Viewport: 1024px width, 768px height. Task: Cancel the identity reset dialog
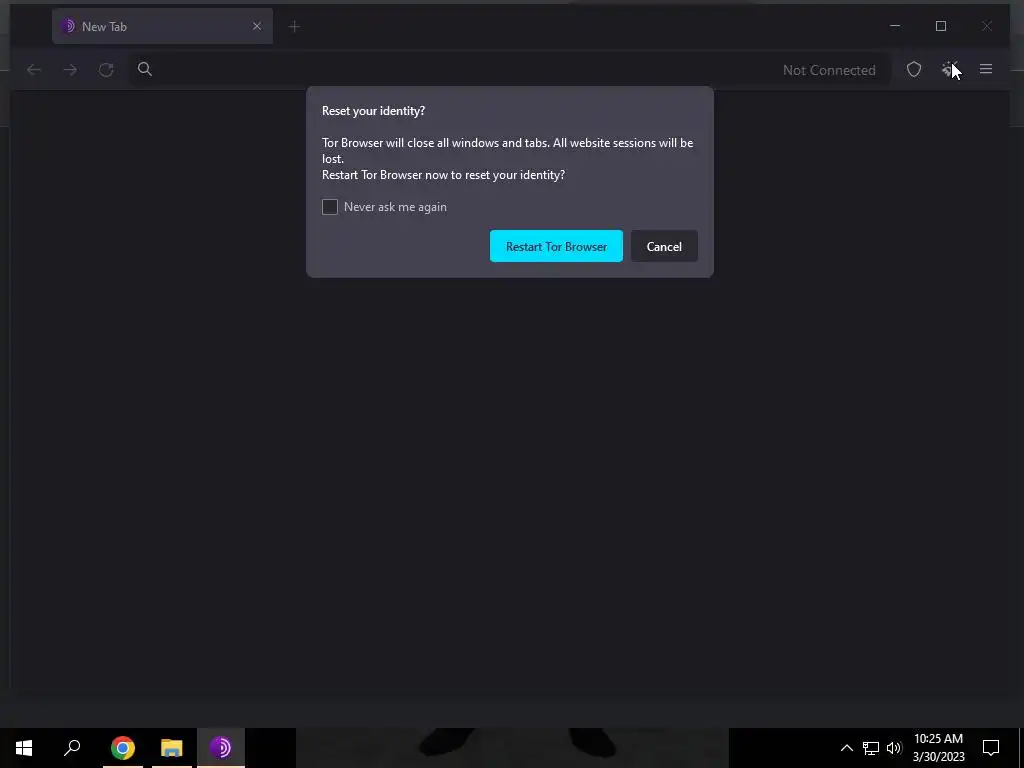click(664, 246)
